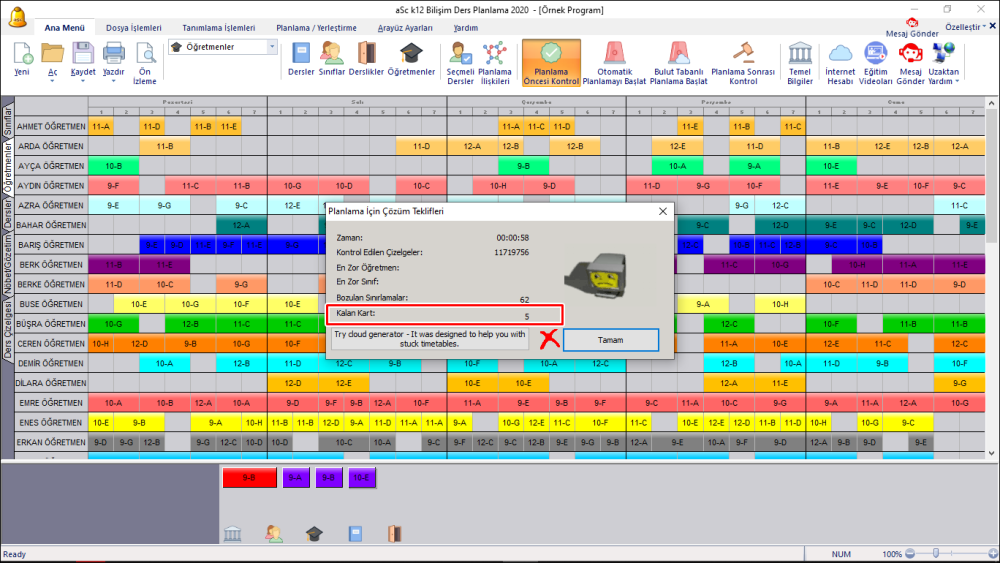Open a file with the Aç icon

52,55
